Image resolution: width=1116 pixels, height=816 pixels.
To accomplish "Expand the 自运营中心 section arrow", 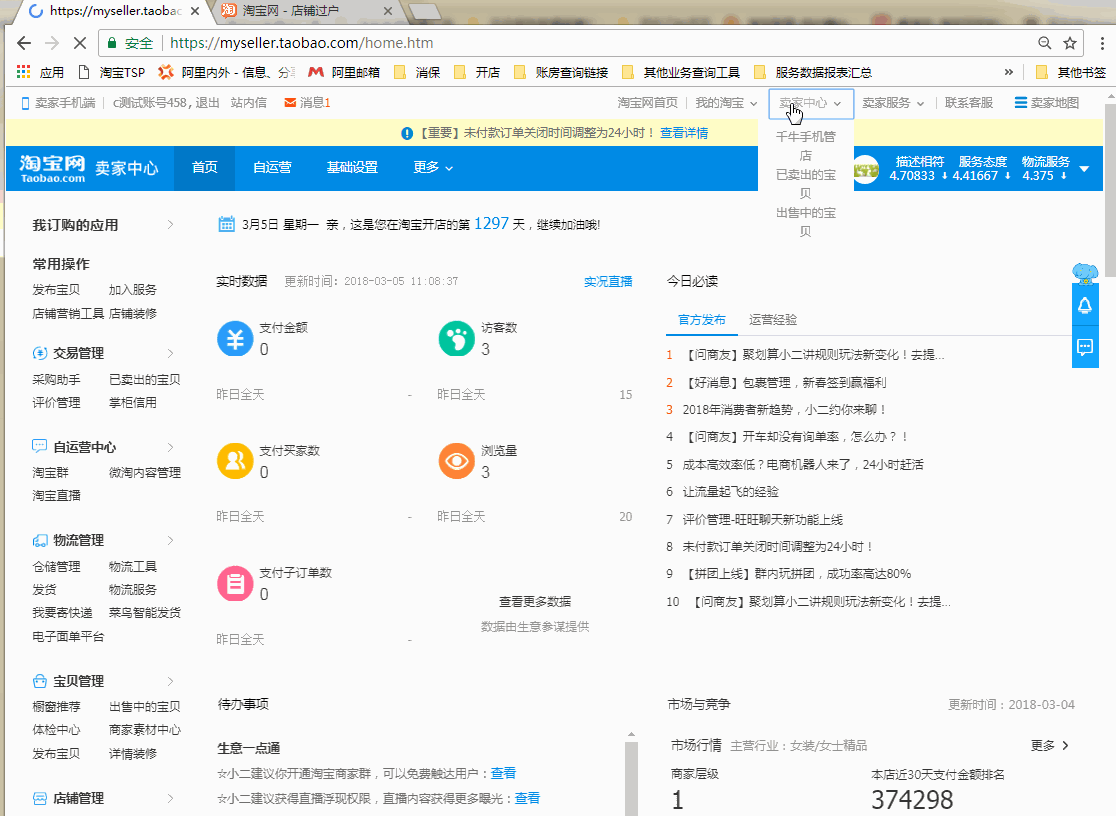I will tap(170, 447).
